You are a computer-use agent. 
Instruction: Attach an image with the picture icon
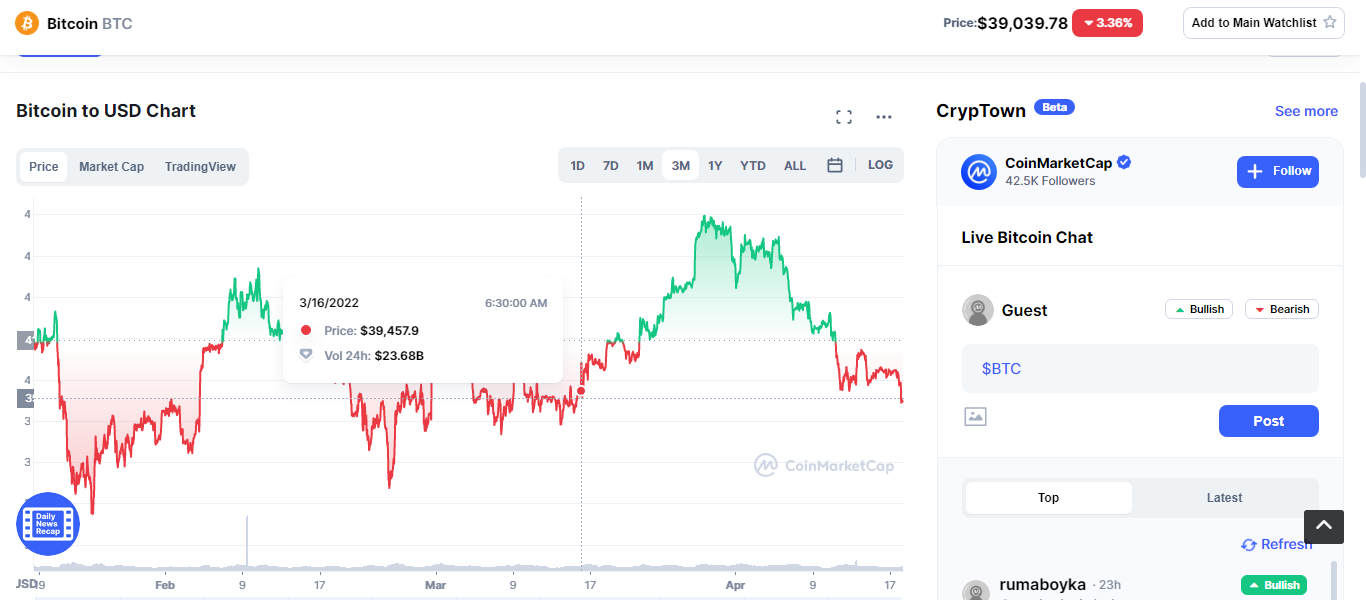coord(975,416)
